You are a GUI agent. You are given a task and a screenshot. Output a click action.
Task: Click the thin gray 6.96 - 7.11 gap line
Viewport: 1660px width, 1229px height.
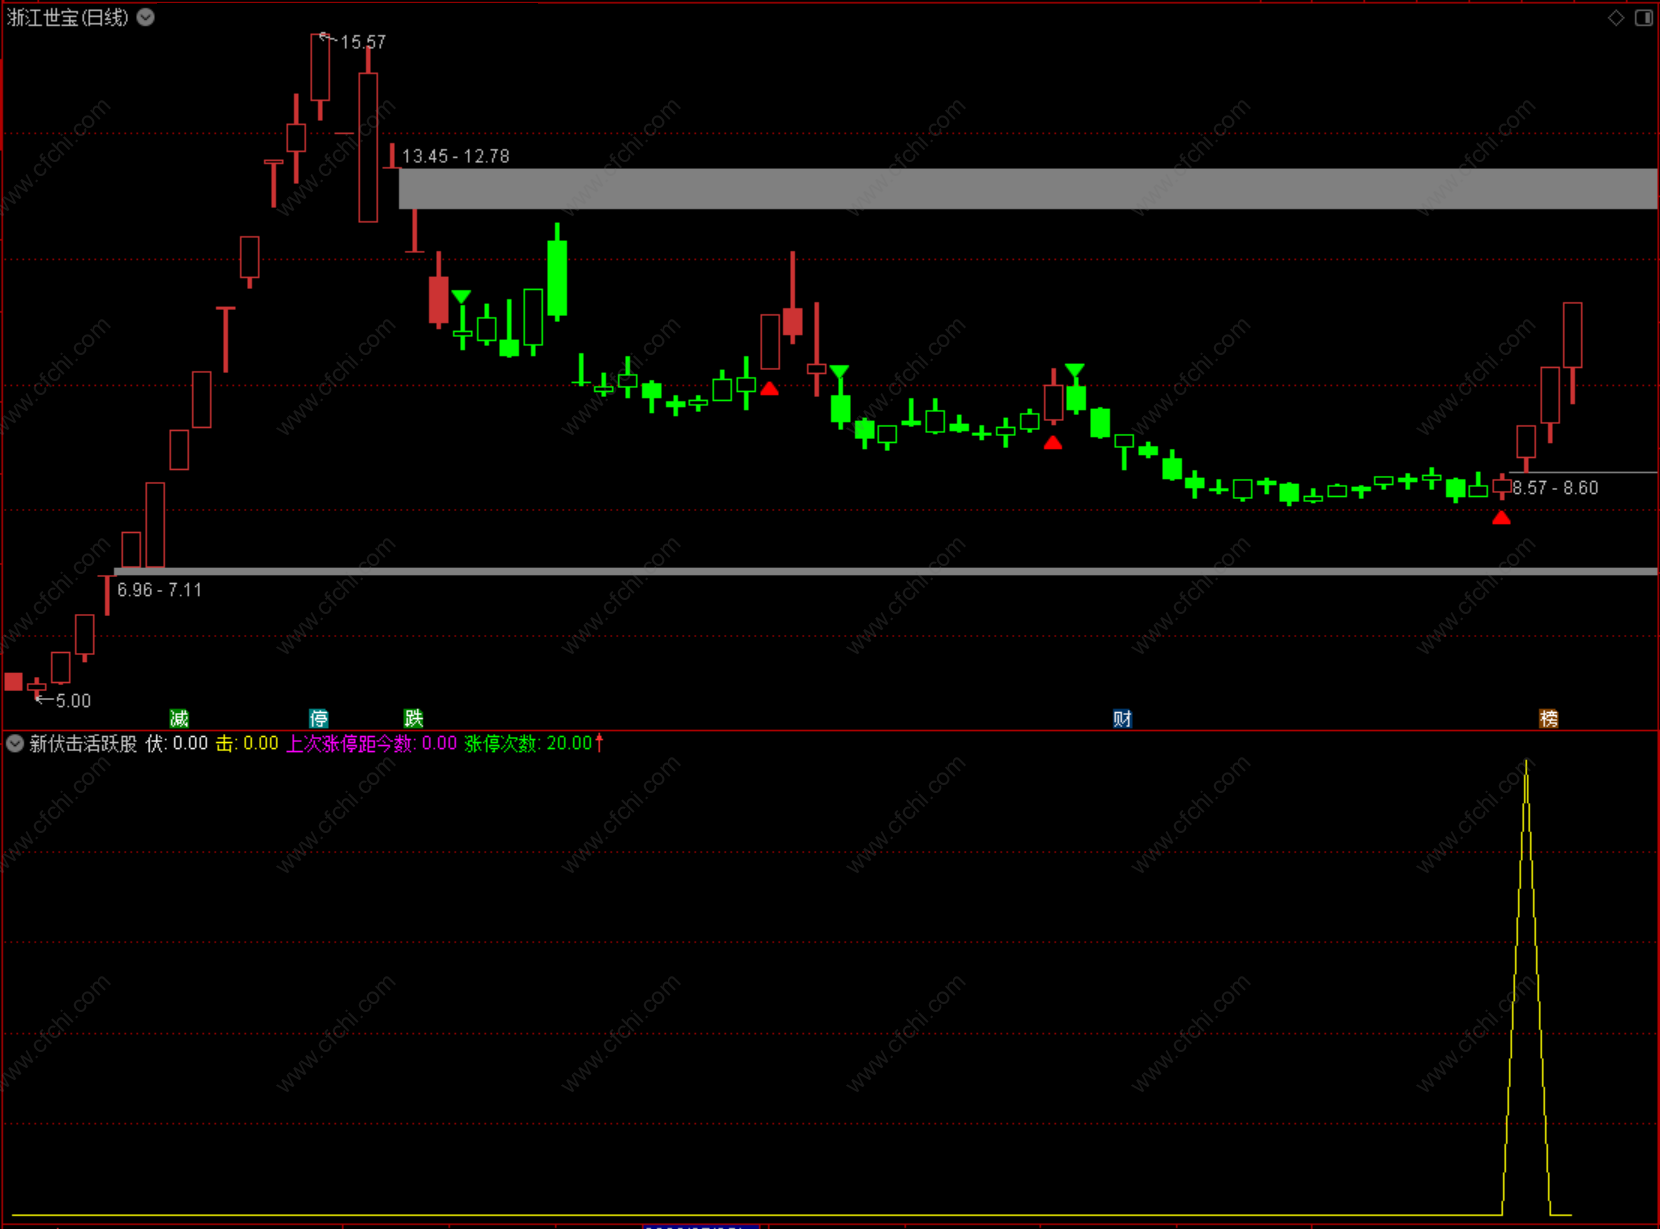click(886, 571)
